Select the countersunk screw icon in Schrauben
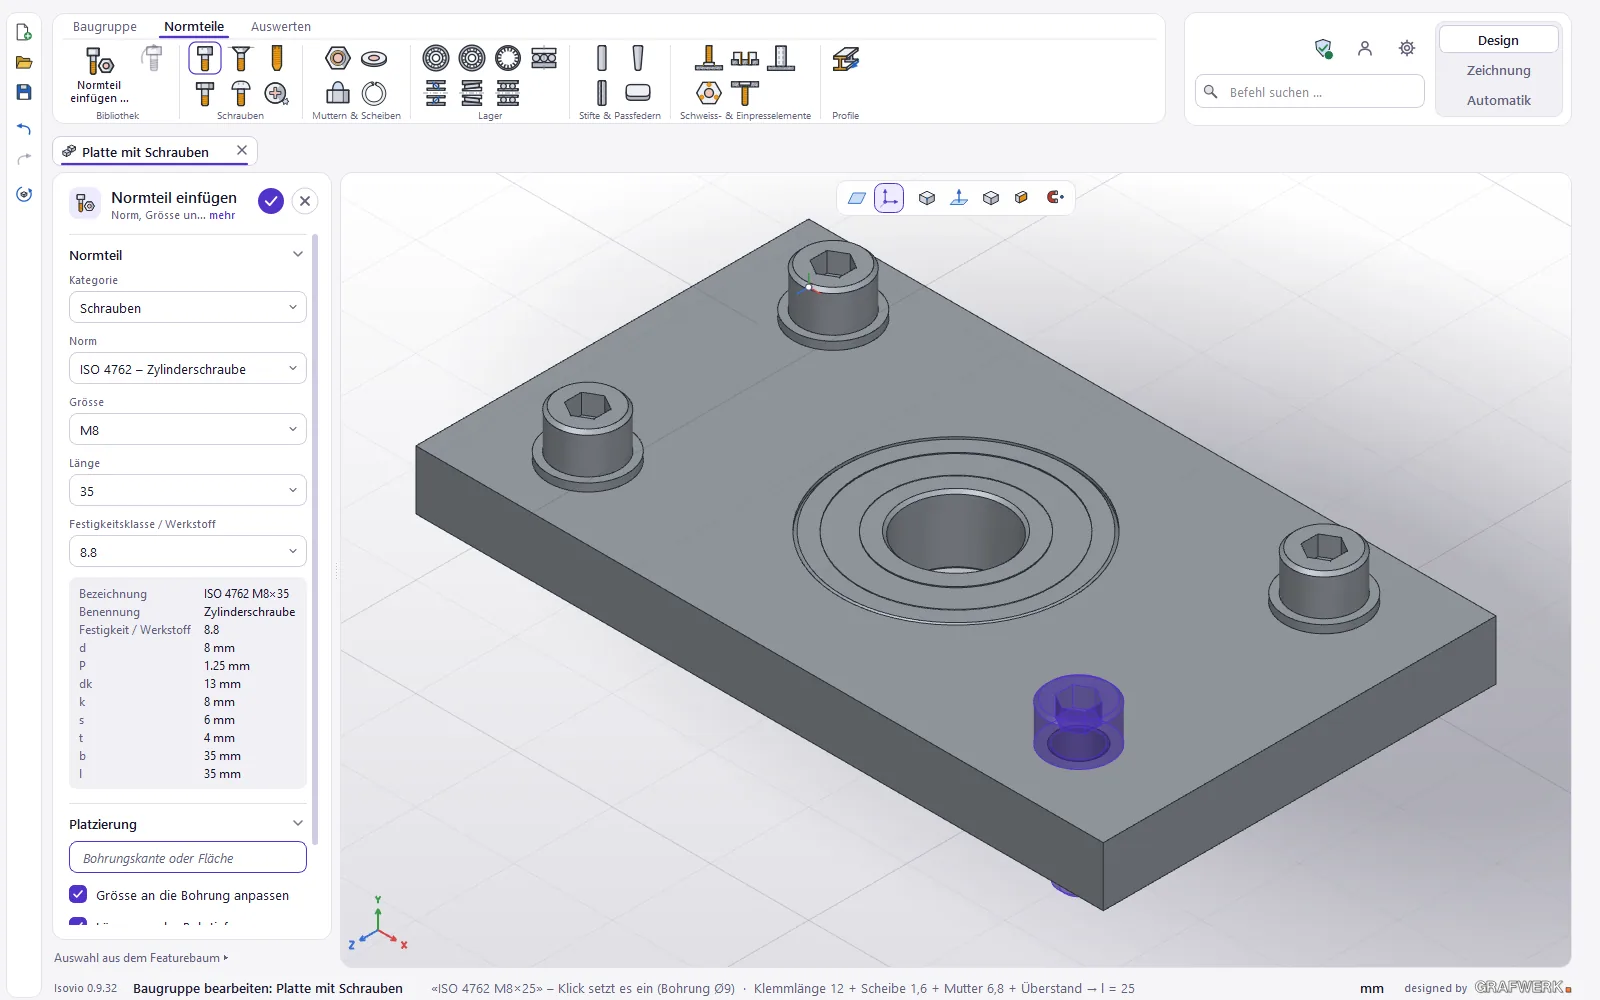Screen dimensions: 1600x1000 [241, 59]
